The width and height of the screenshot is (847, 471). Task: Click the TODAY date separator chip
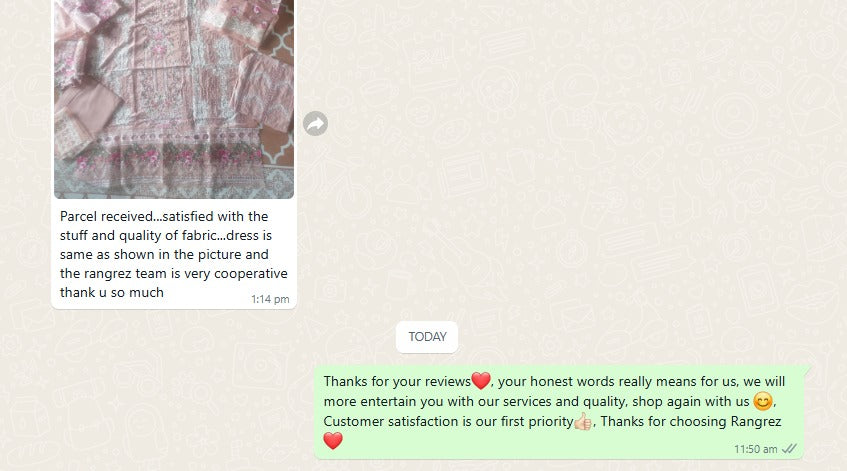(x=427, y=337)
